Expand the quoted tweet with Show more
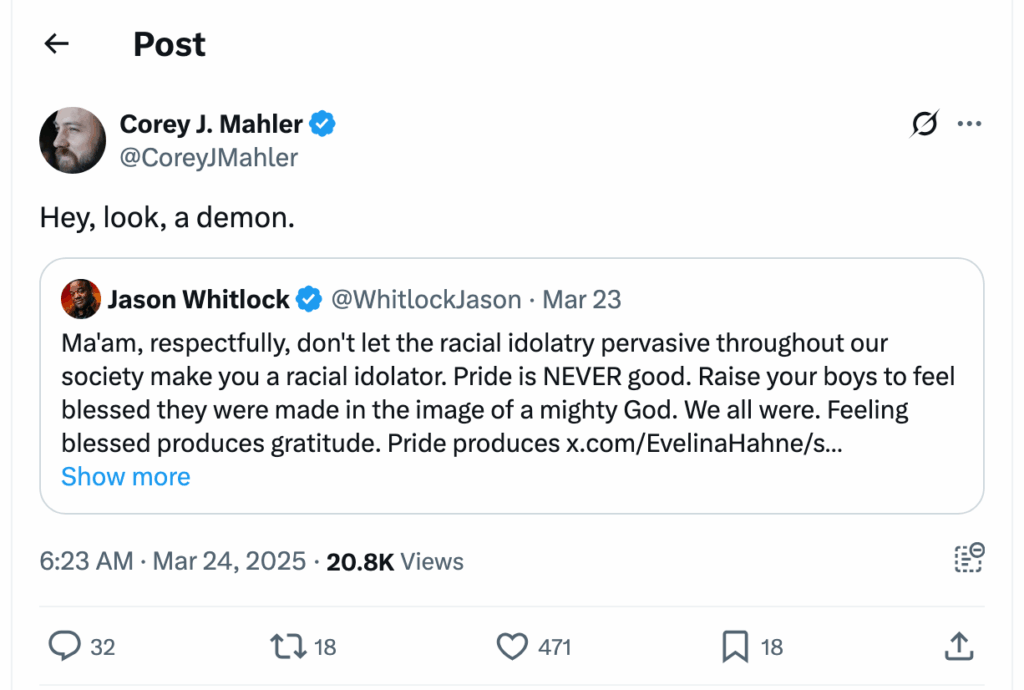The width and height of the screenshot is (1024, 690). coord(125,477)
